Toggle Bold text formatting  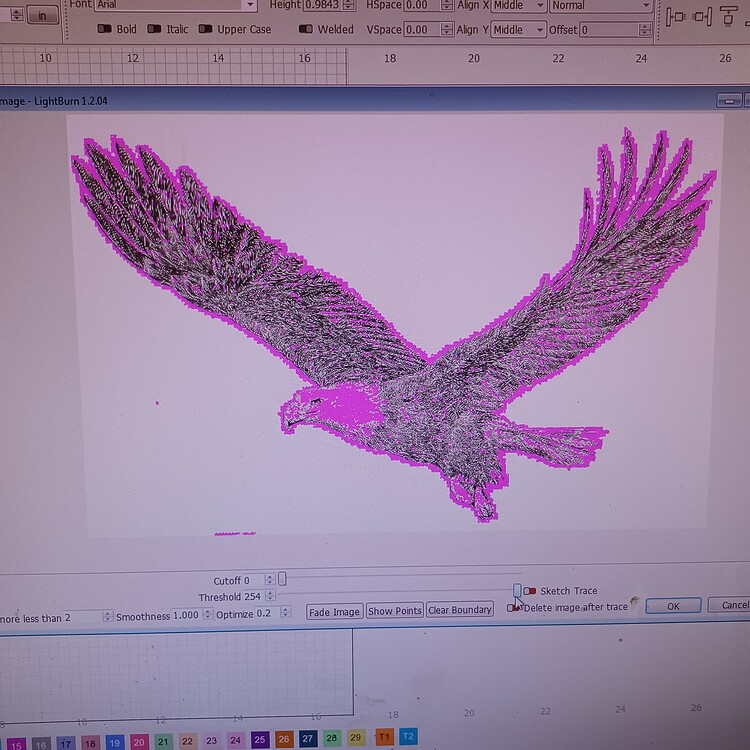click(x=105, y=29)
